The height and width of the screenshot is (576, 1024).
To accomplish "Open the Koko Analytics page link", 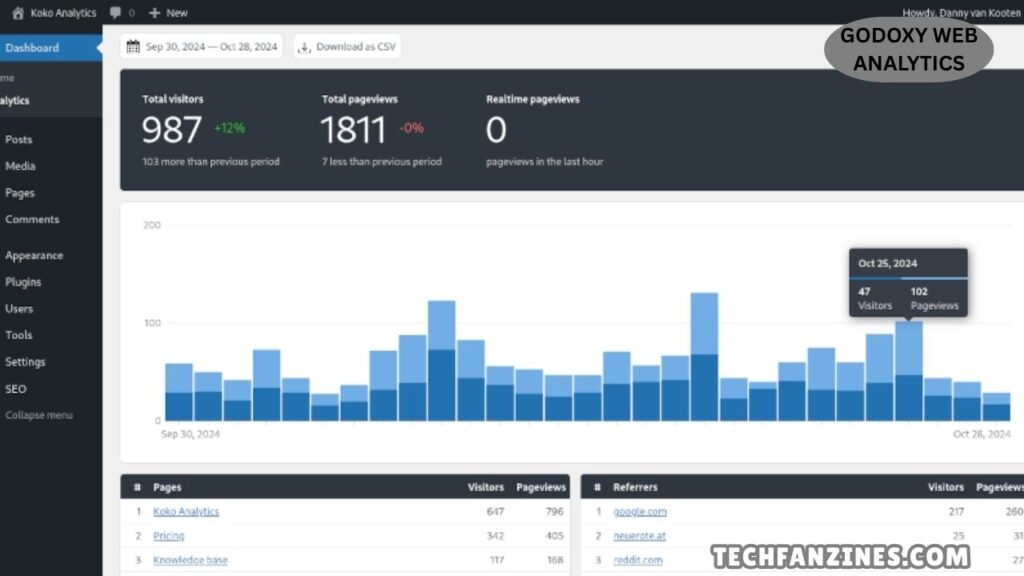I will [186, 512].
